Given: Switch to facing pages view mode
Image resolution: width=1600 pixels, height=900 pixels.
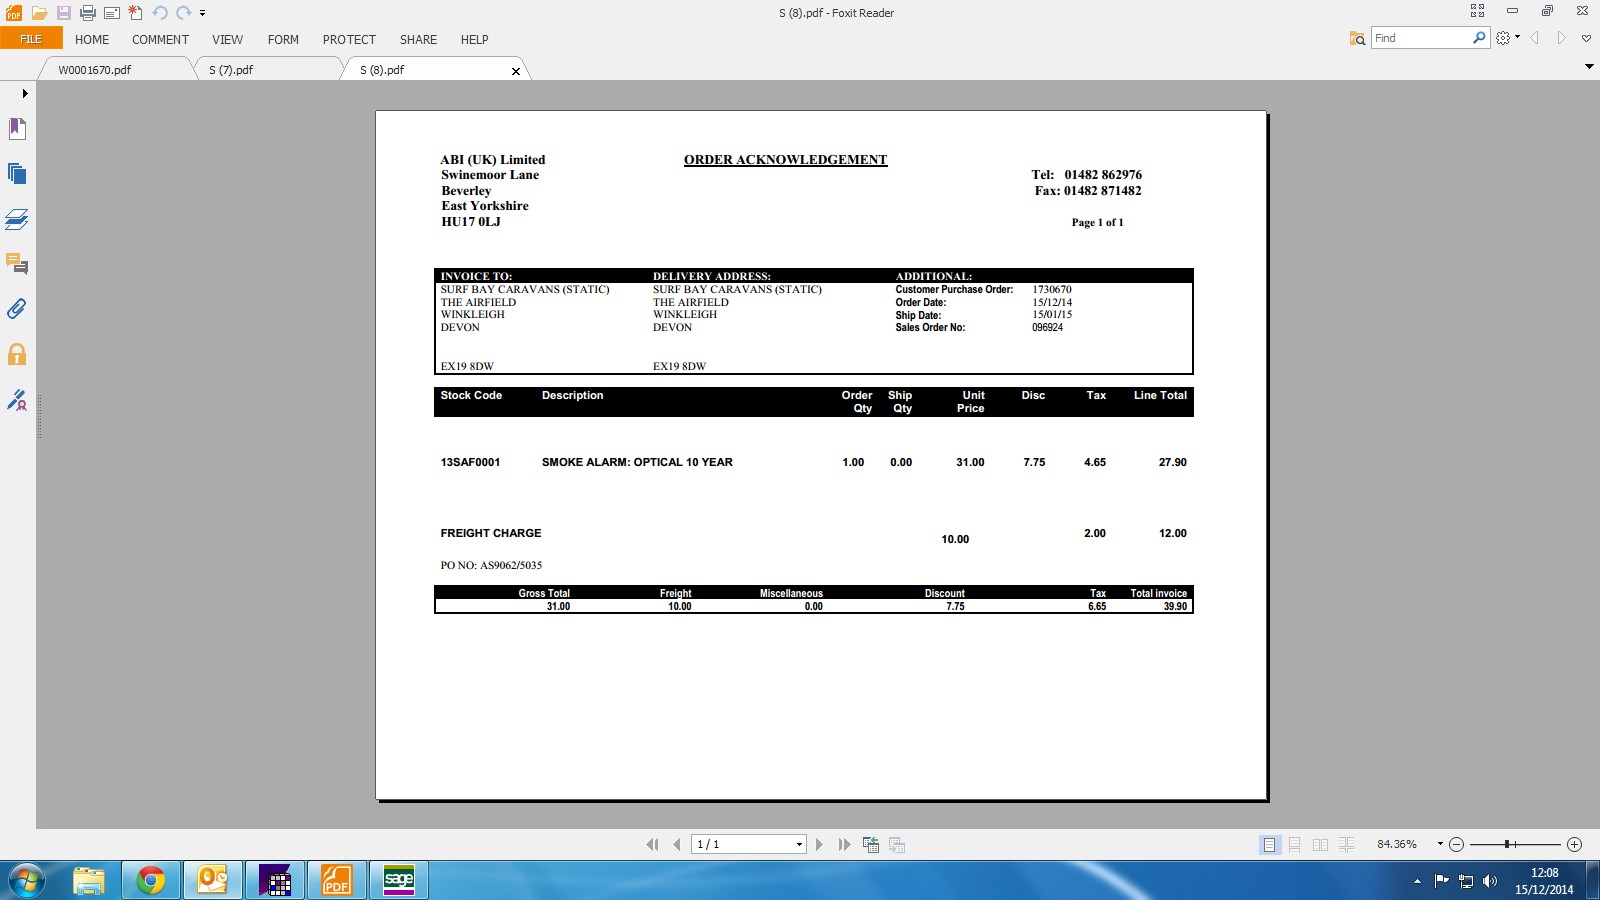Looking at the screenshot, I should click(1320, 844).
